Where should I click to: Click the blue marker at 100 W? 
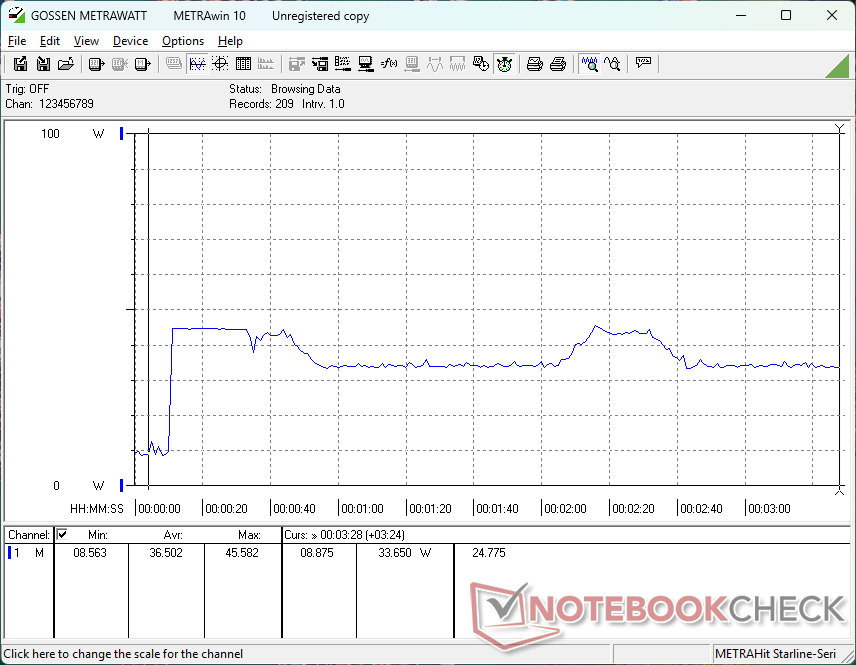(122, 134)
